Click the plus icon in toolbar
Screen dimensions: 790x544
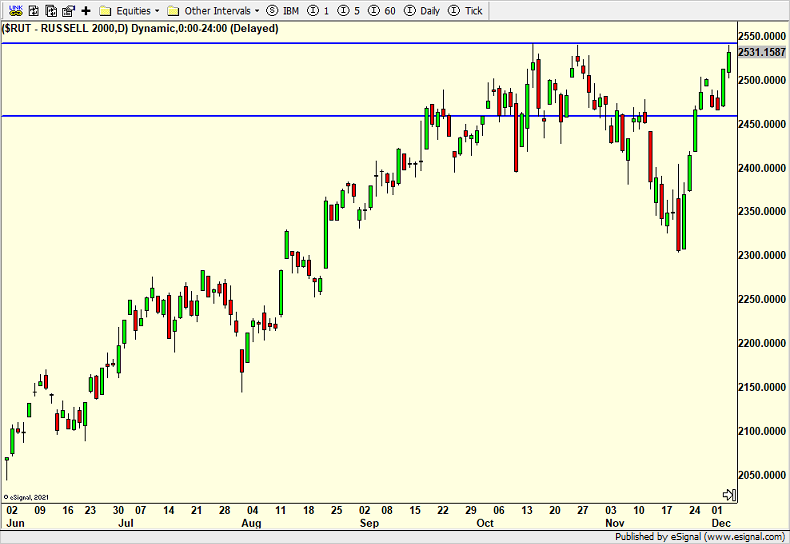86,11
